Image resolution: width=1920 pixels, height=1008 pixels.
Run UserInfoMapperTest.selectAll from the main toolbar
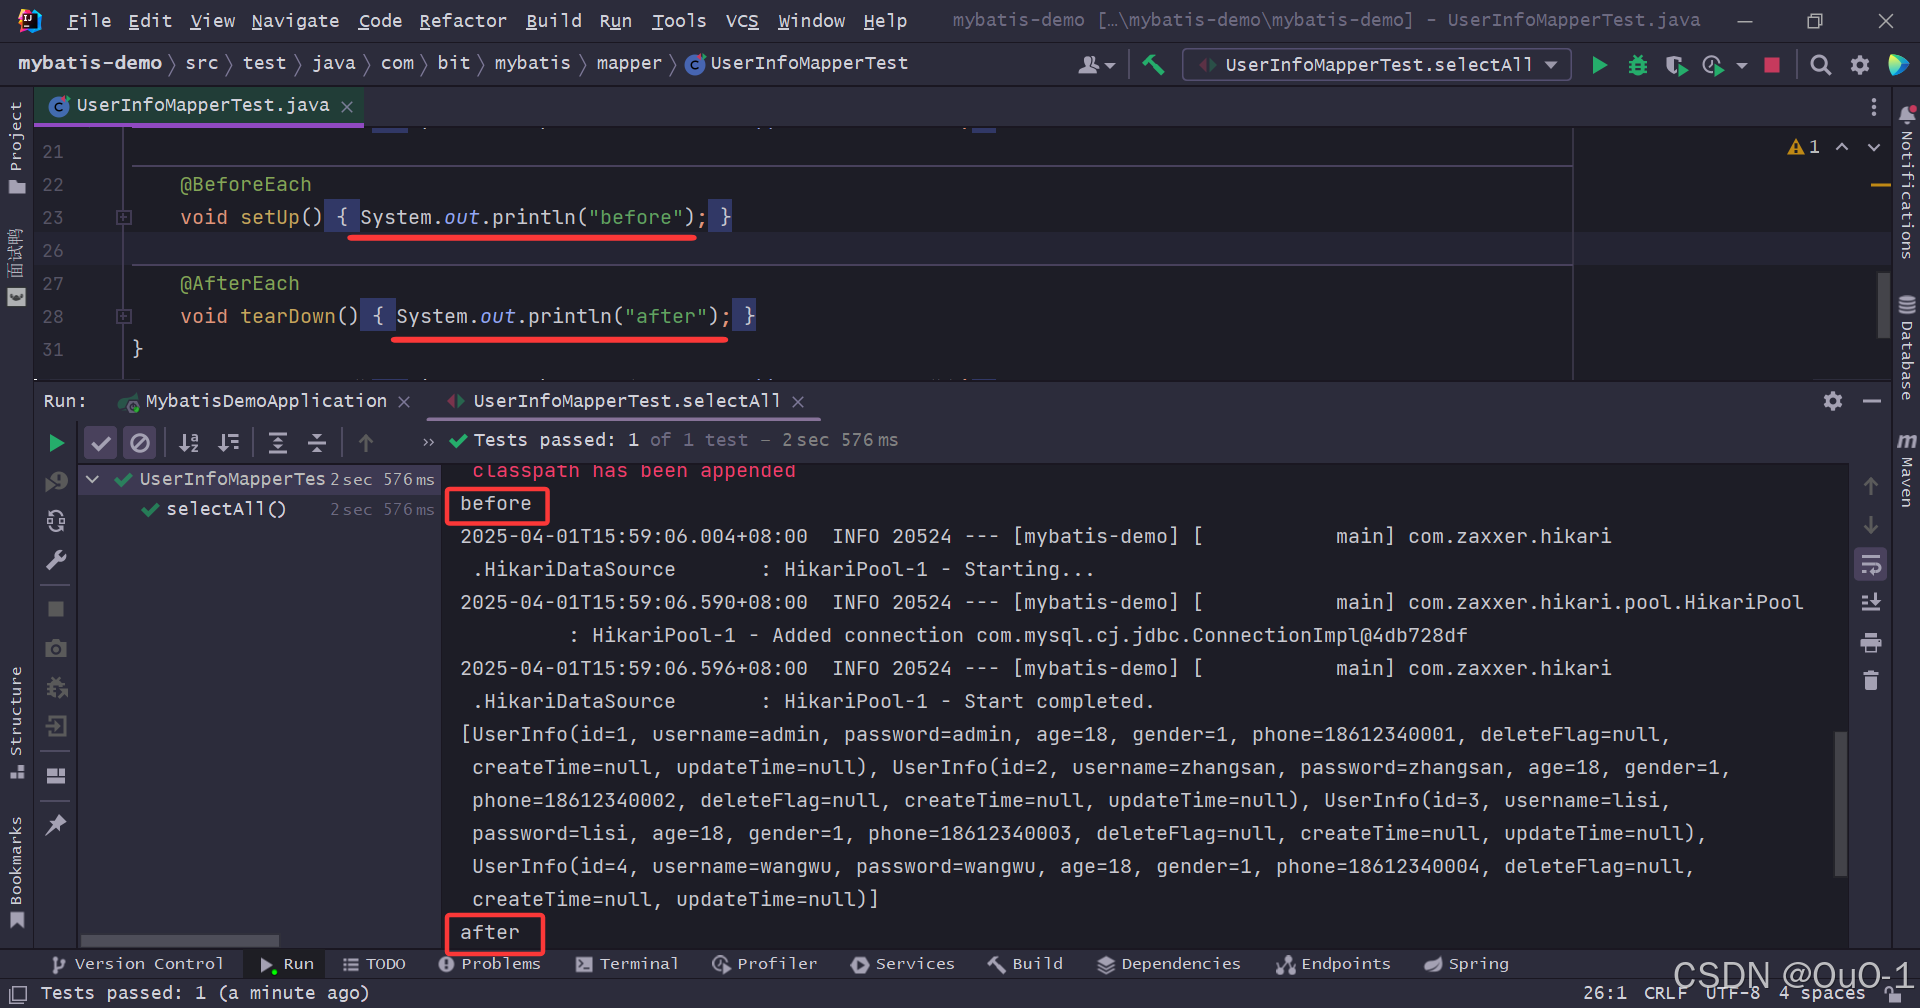(1599, 65)
